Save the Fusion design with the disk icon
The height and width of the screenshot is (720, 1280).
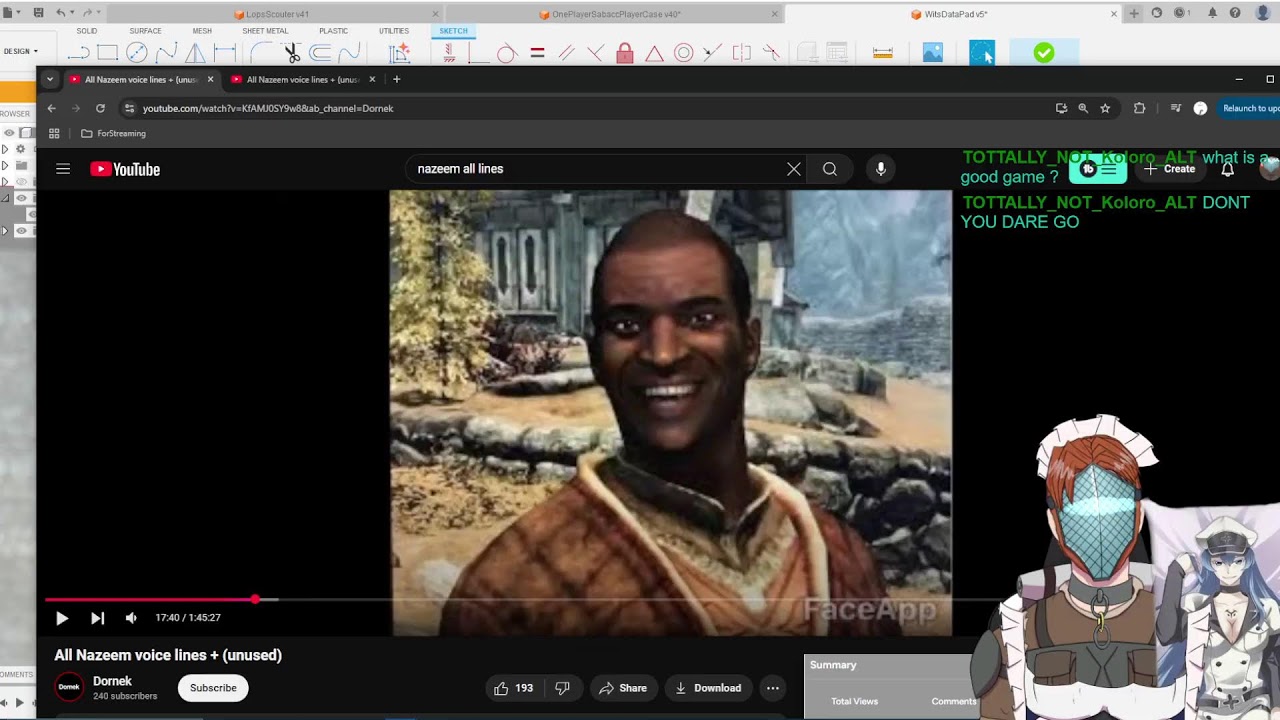[x=38, y=13]
